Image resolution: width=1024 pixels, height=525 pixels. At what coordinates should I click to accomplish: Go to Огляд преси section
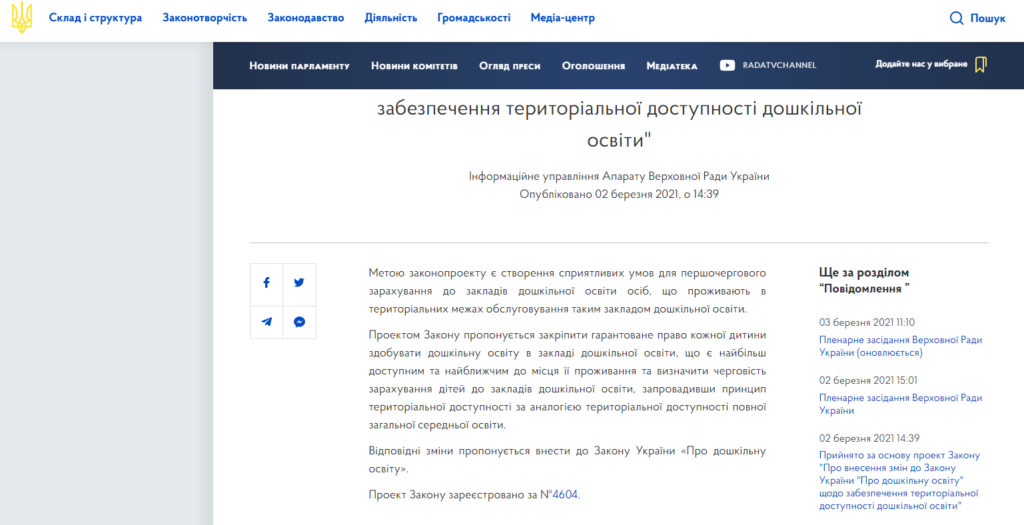509,66
